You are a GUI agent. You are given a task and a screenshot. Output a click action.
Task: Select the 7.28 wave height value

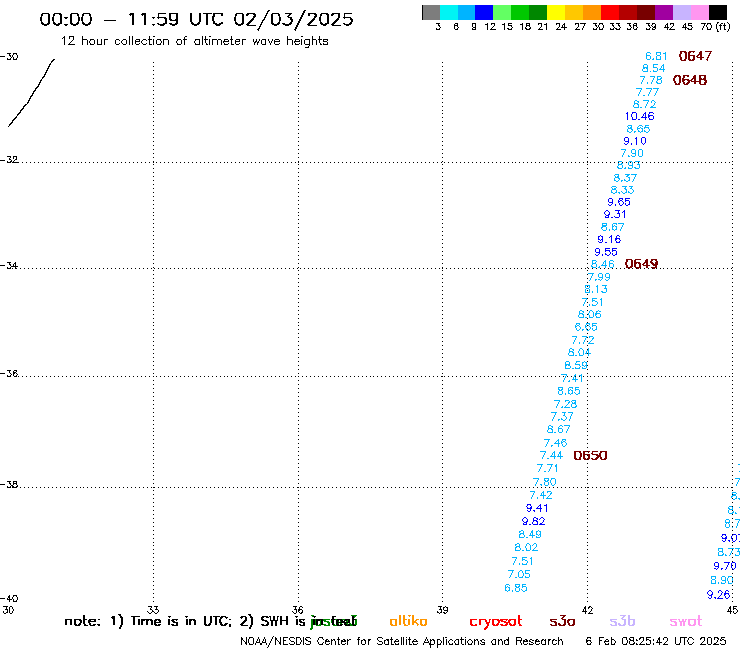pyautogui.click(x=565, y=404)
